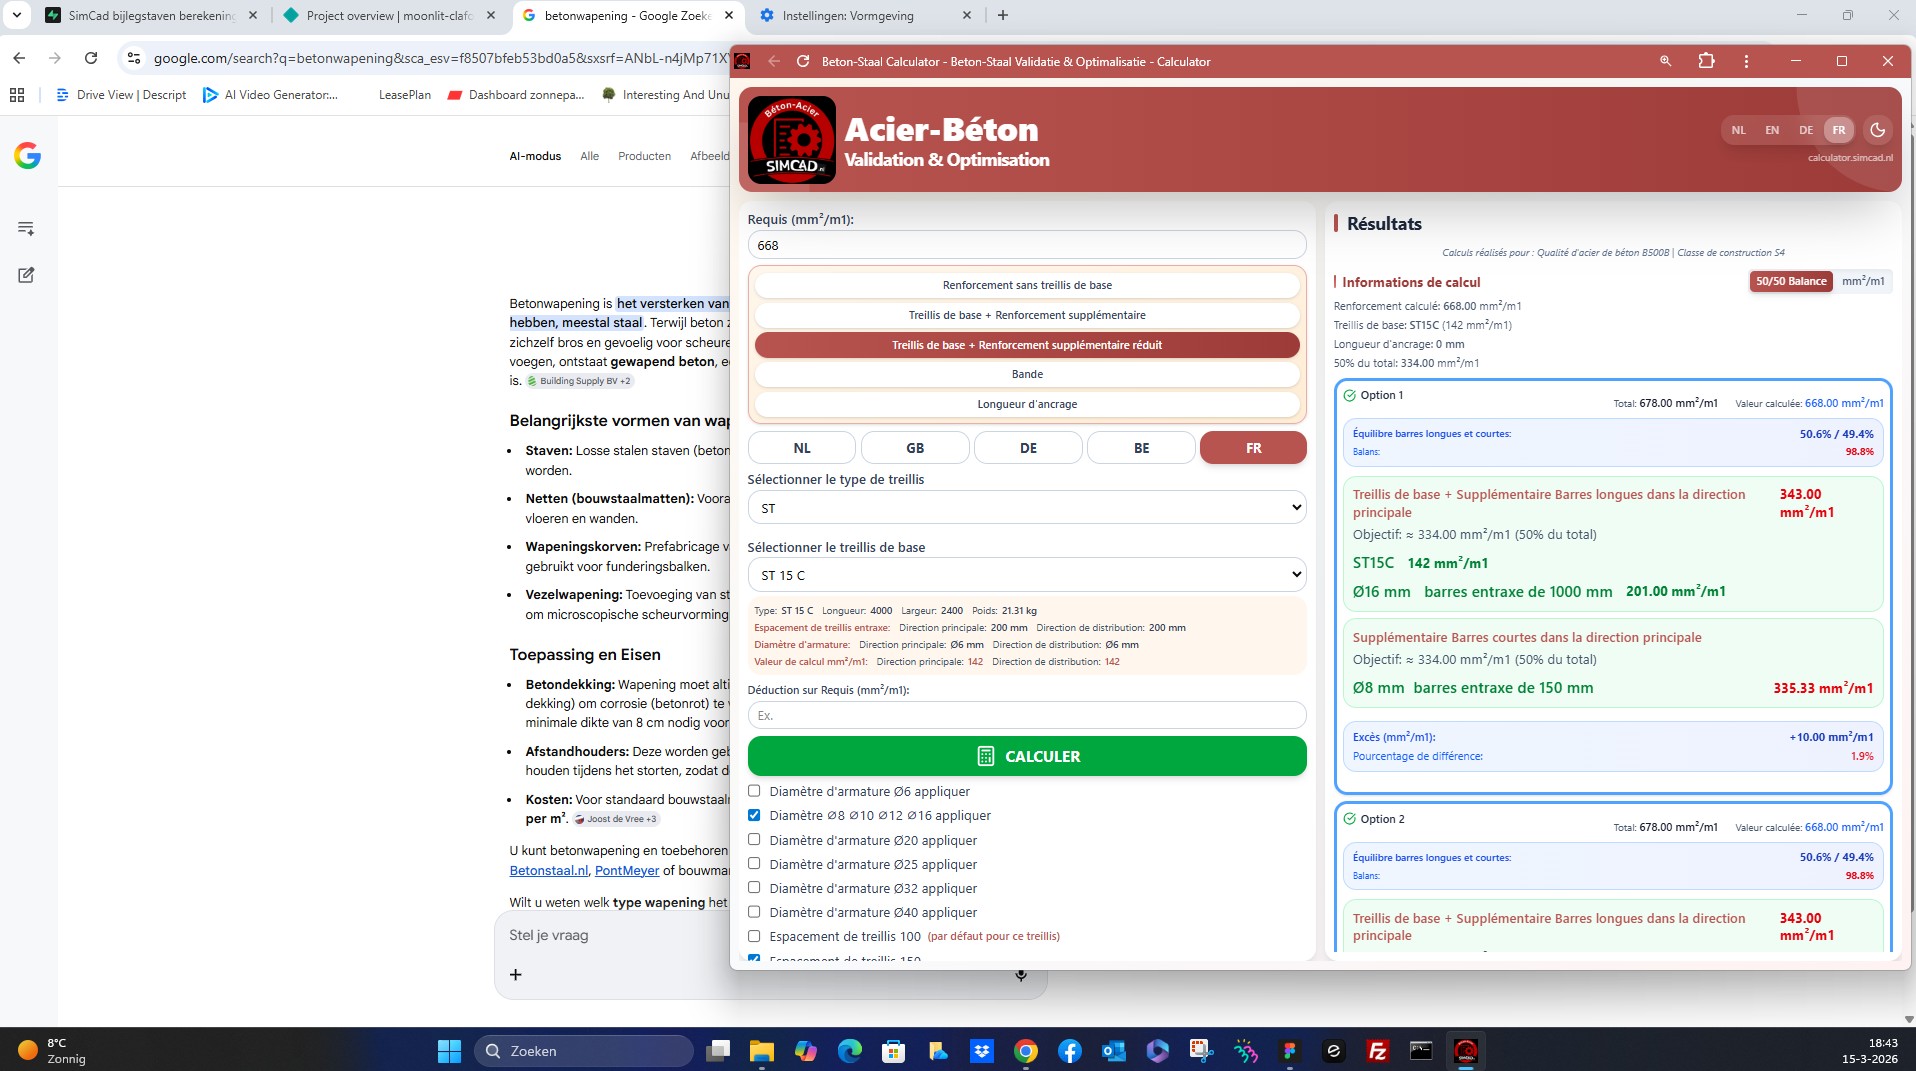Click the Acier-Béton SIMCAD logo
The image size is (1916, 1071).
click(x=791, y=139)
